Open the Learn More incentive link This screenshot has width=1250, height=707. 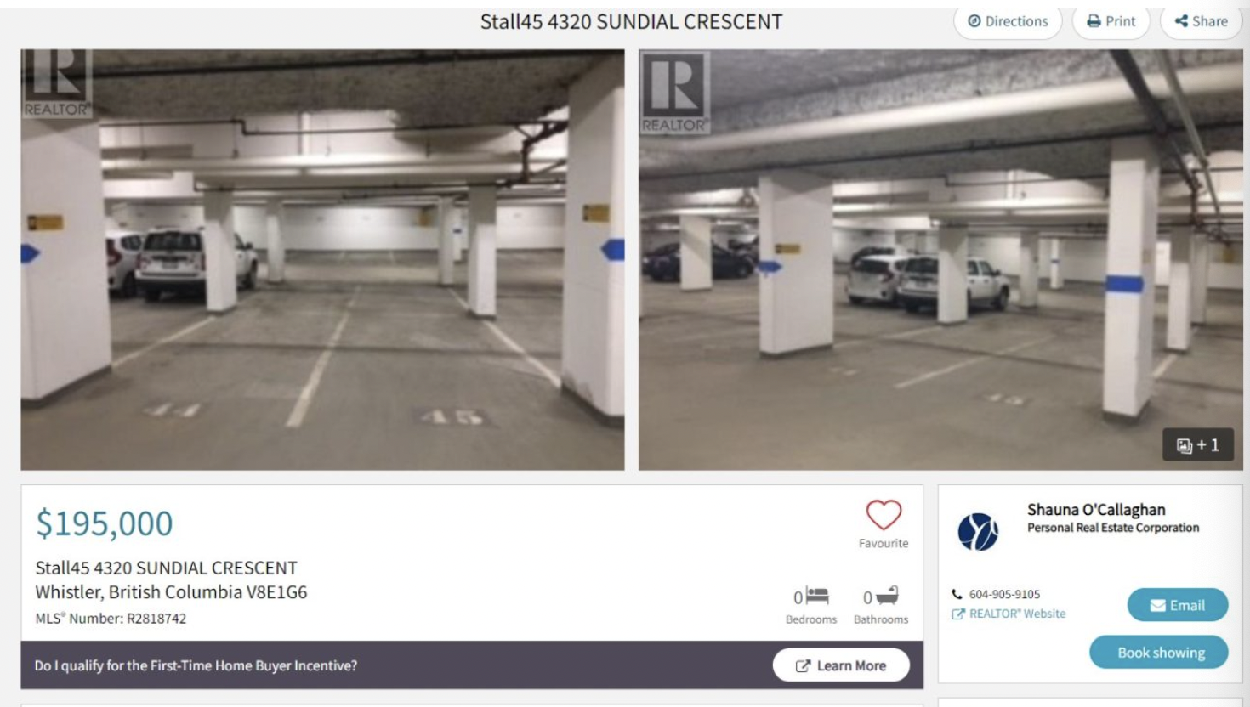click(842, 665)
